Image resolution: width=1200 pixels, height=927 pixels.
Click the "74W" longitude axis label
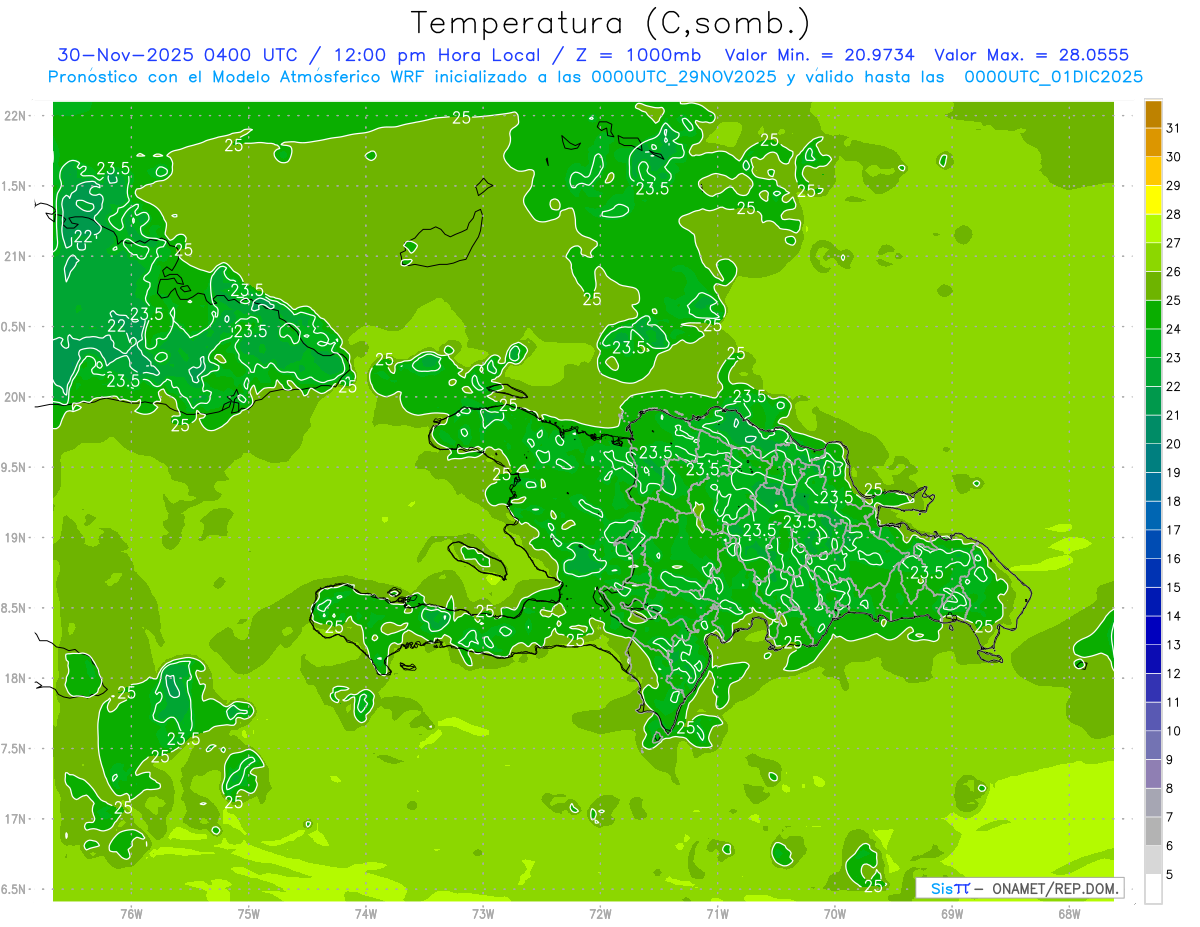point(366,914)
